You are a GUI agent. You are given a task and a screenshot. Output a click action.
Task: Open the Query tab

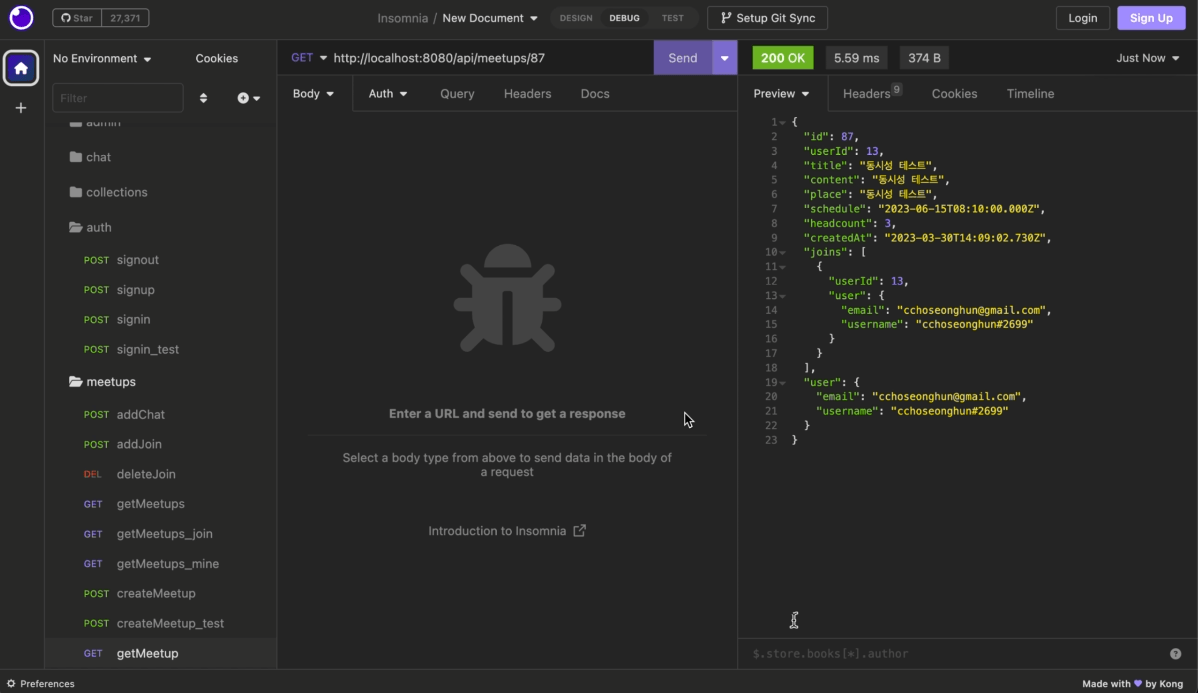[457, 93]
